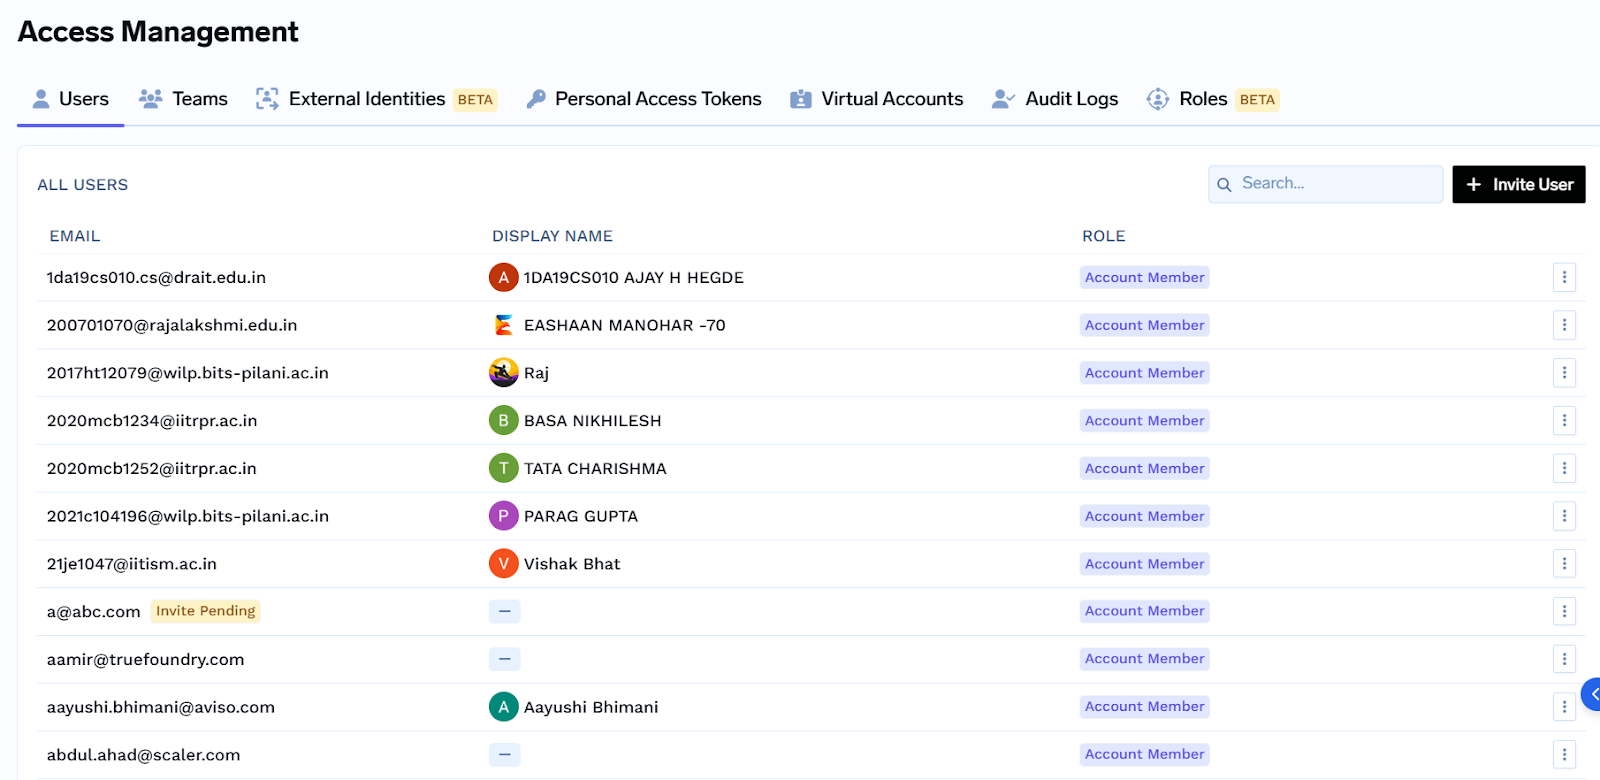Click the DISPLAY NAME column header
Screen dimensions: 1600x780
coord(552,236)
